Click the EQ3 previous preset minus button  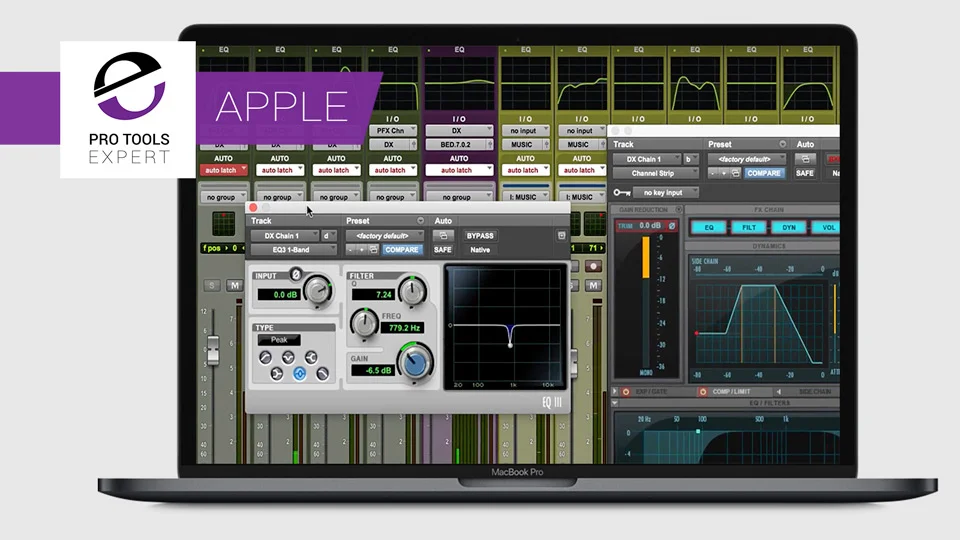[350, 250]
